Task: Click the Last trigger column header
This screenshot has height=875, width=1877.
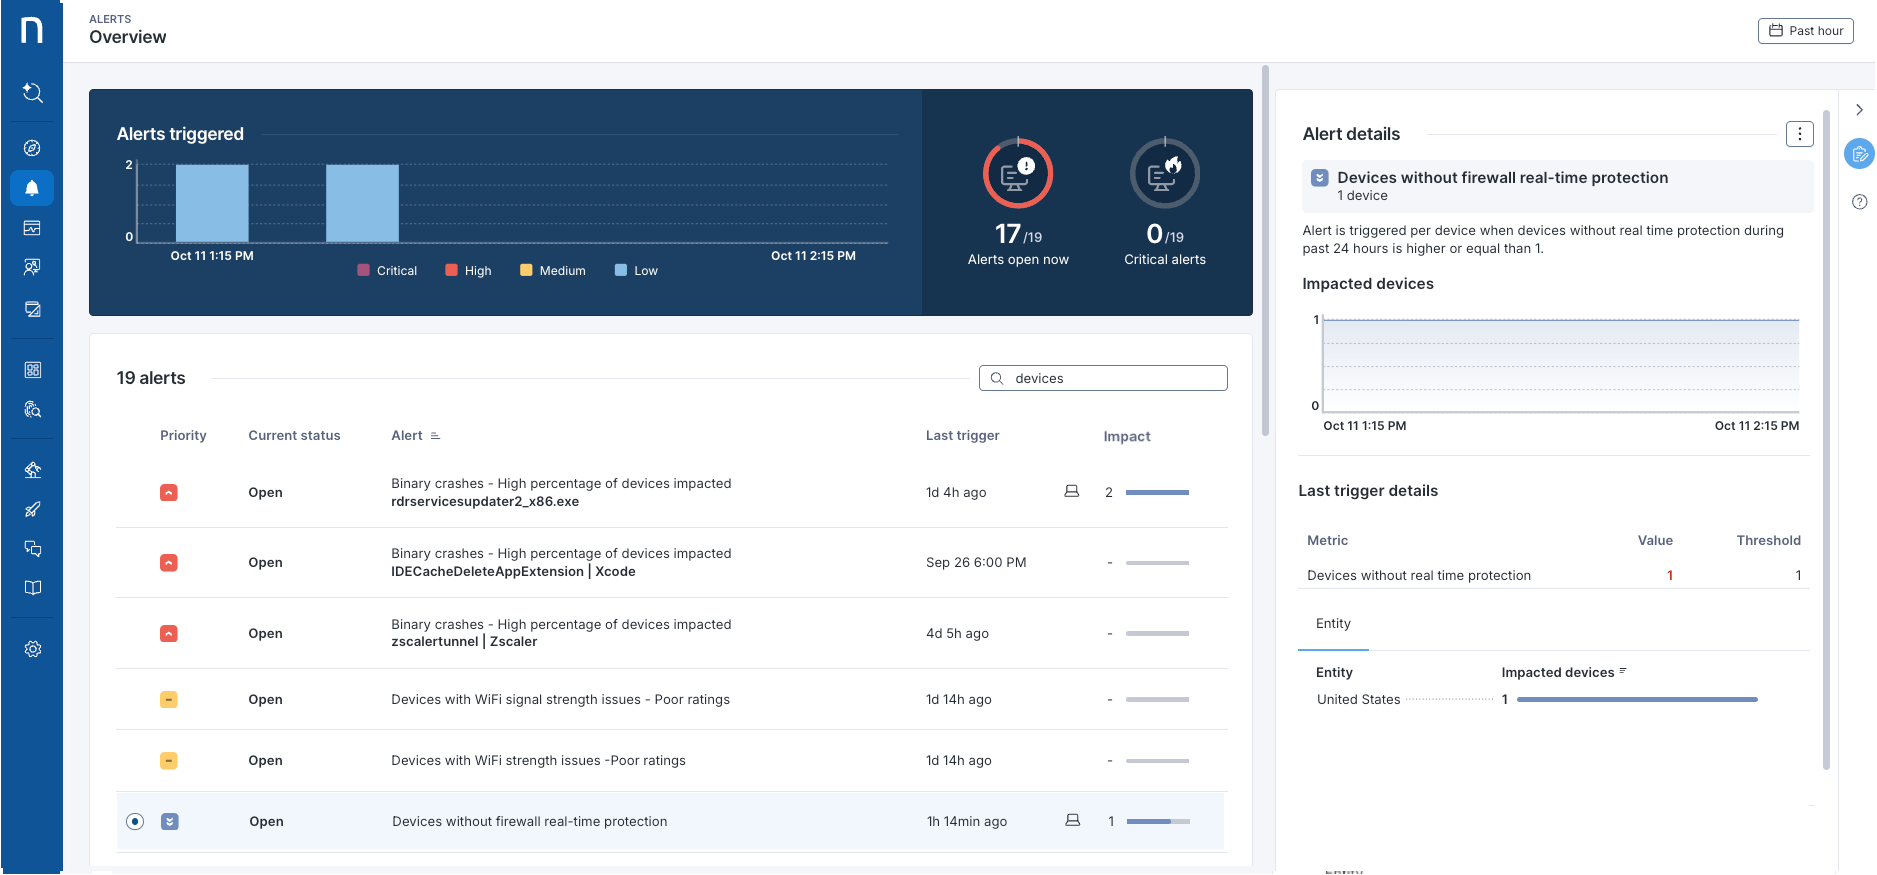Action: (x=962, y=436)
